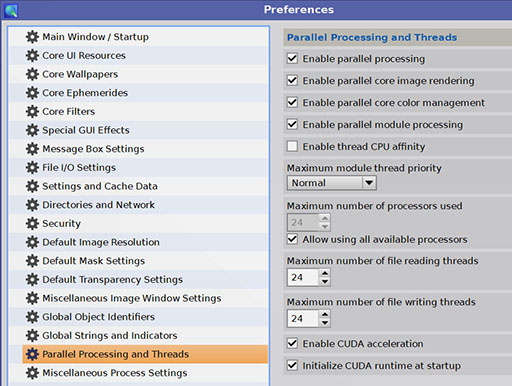The image size is (512, 386).
Task: Click the gear icon beside Default Transparency Settings
Action: tap(32, 279)
